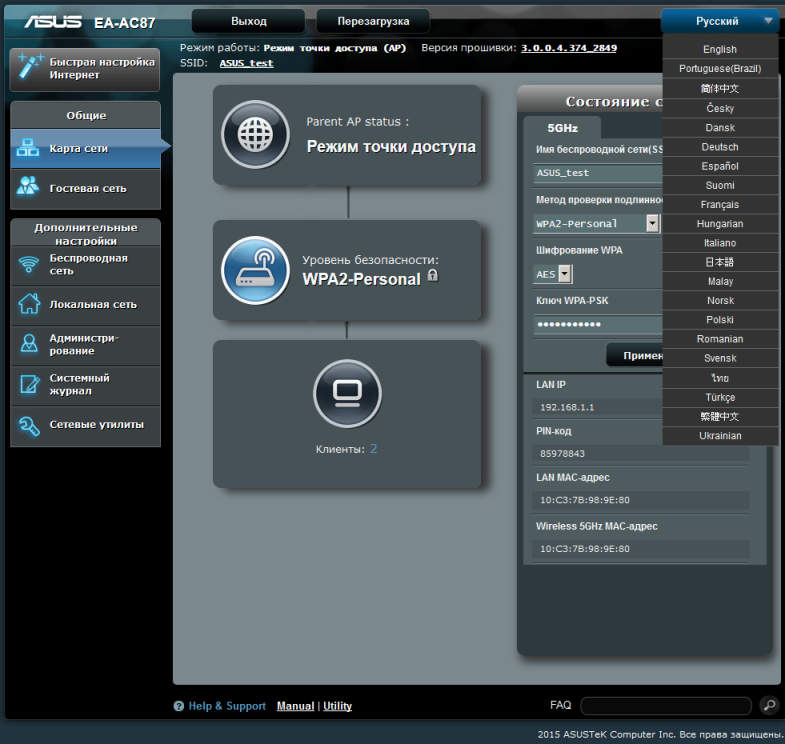Choose Italiano language option

pyautogui.click(x=720, y=243)
